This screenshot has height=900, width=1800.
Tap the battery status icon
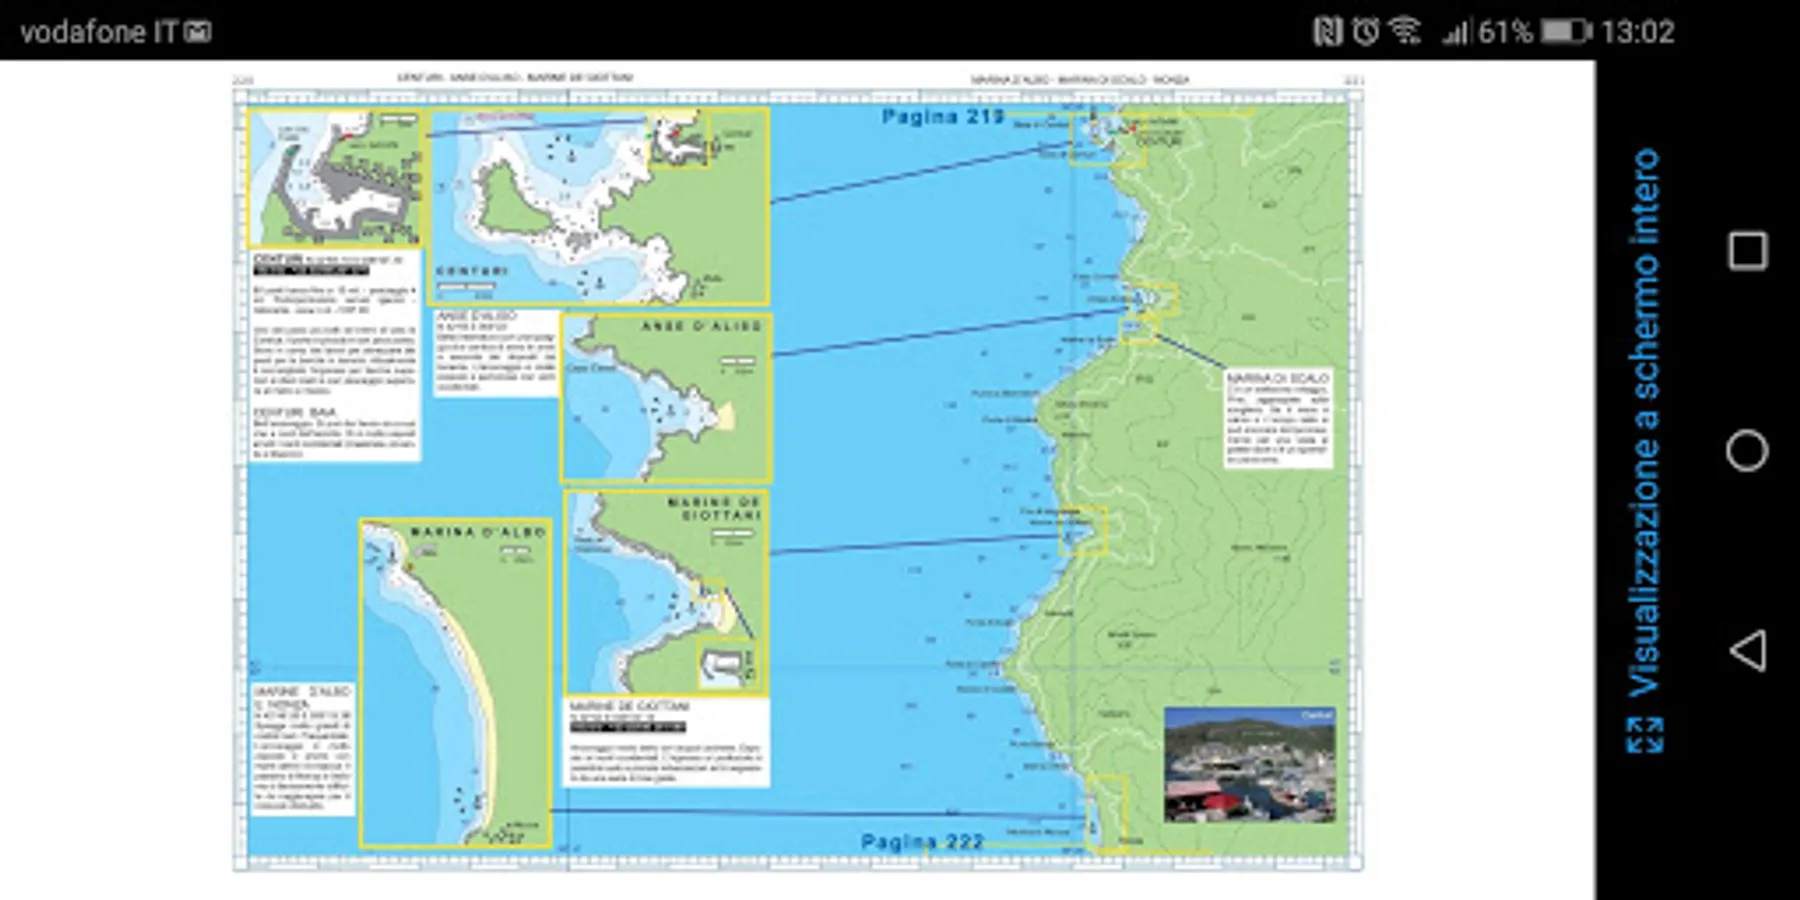(1565, 32)
